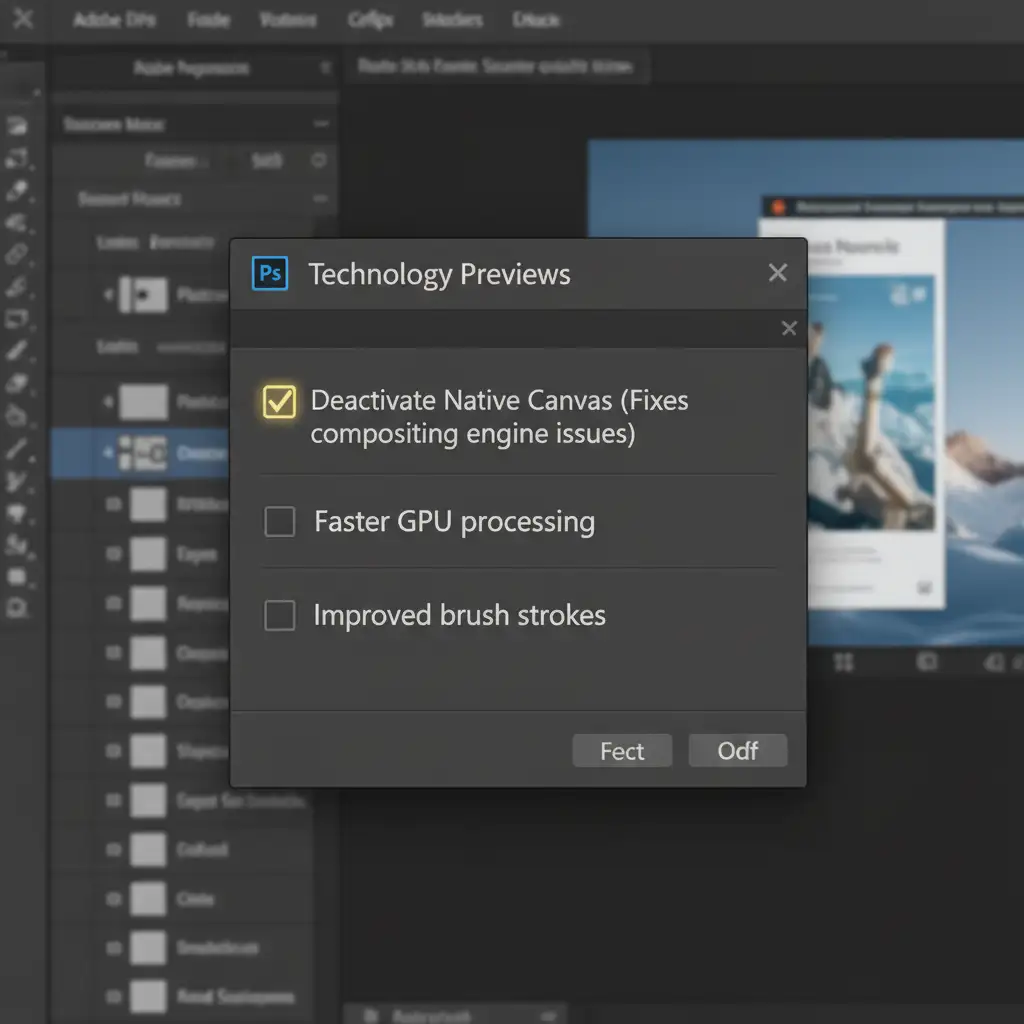The image size is (1024, 1024).
Task: Select the Eyedropper tool in the toolbar
Action: pyautogui.click(x=17, y=190)
